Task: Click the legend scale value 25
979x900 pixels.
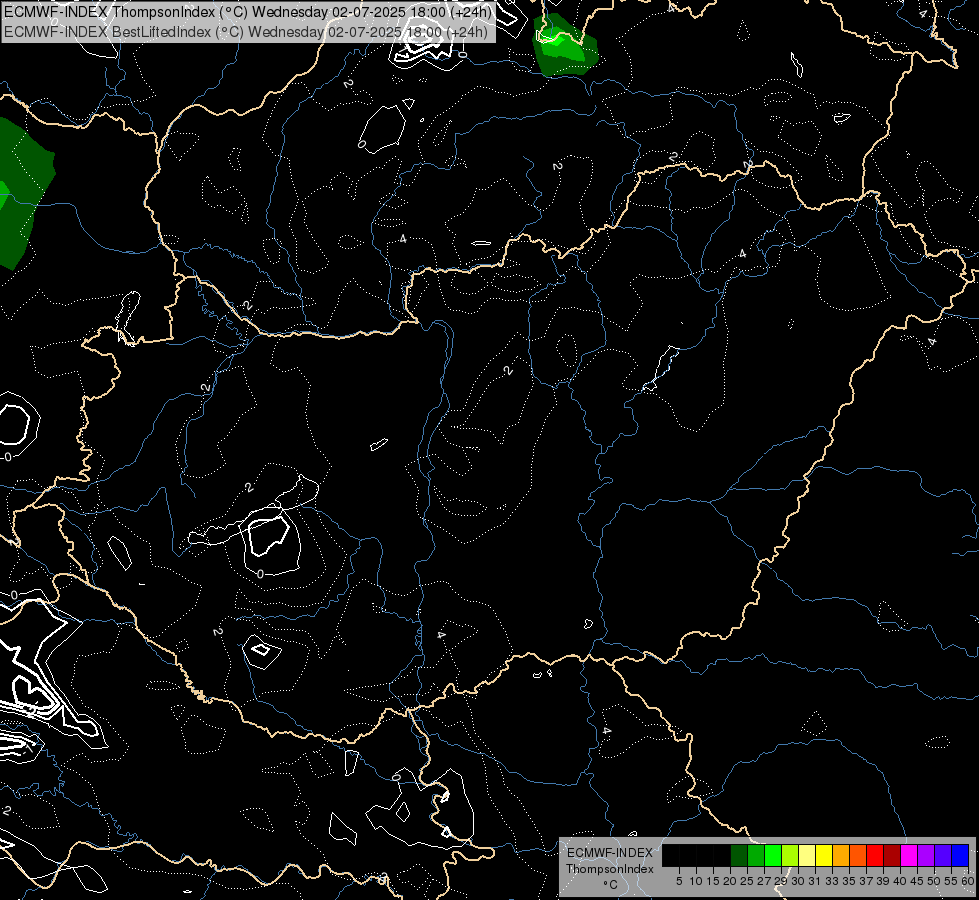Action: [x=747, y=881]
